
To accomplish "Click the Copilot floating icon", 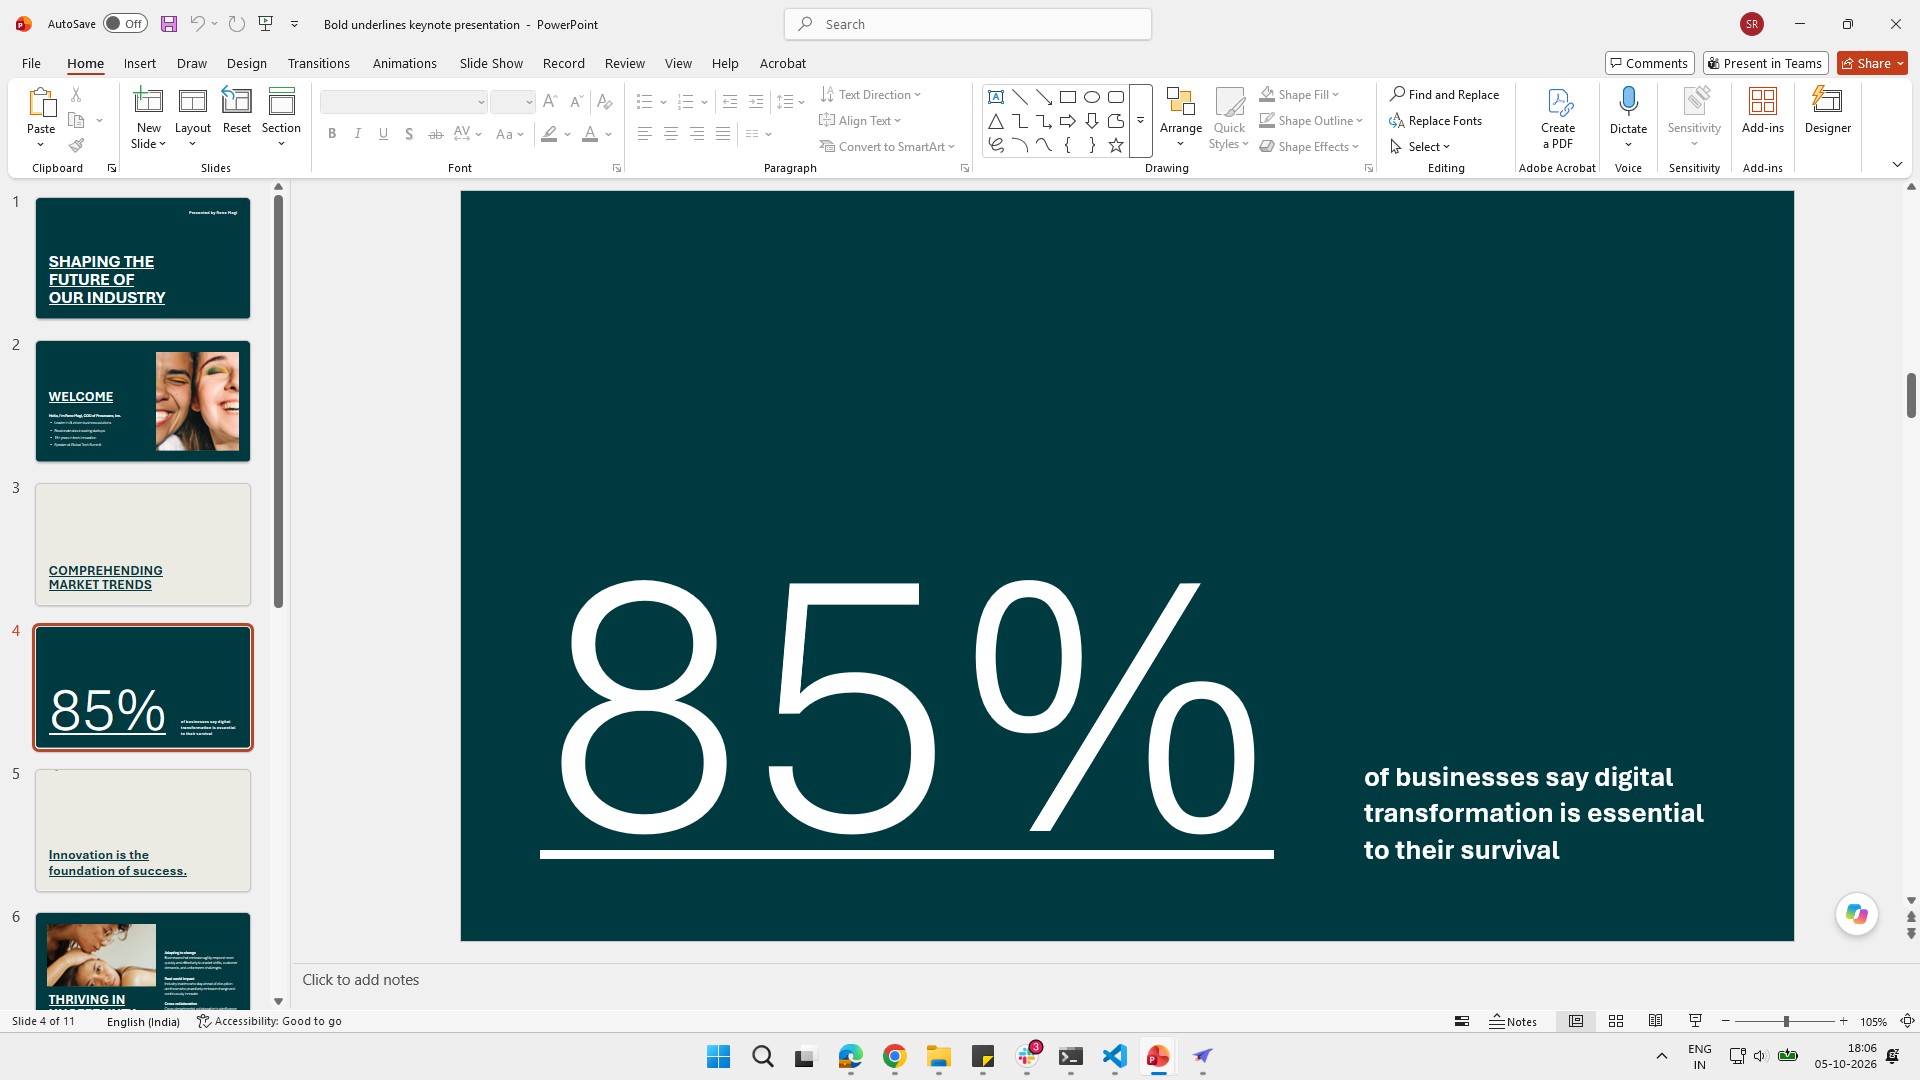I will click(x=1857, y=914).
